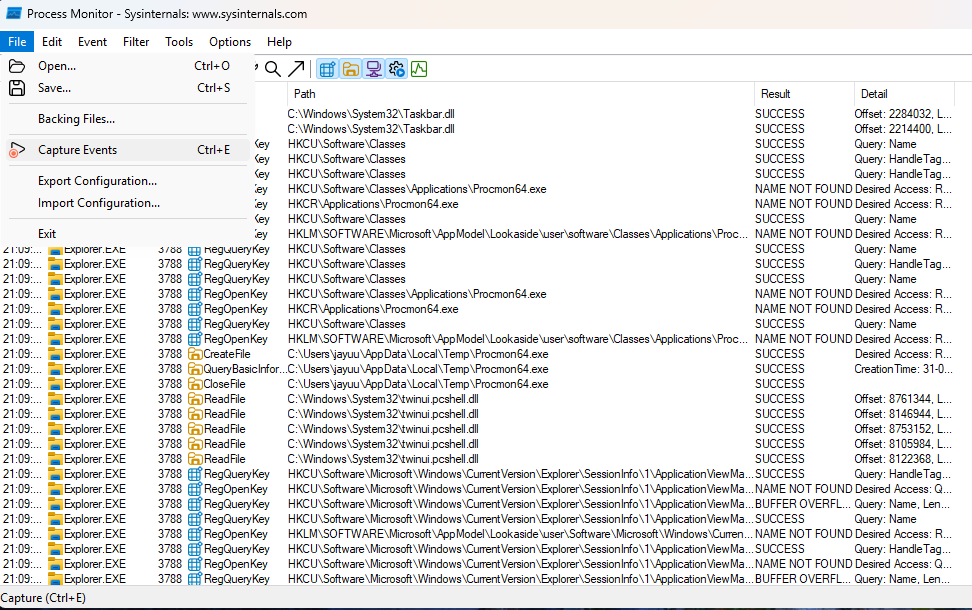Click ReadFile icon in Offset 8761344 row

[195, 399]
